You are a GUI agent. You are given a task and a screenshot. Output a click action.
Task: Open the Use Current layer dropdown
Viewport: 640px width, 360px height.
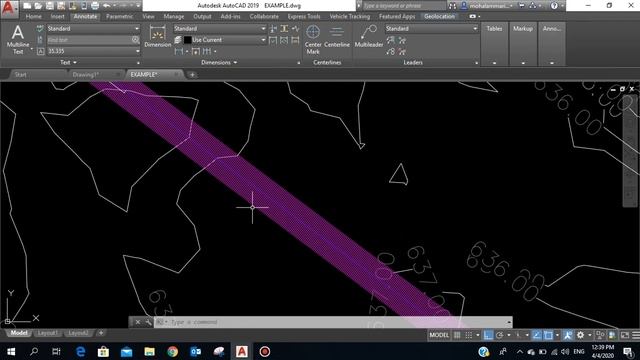tap(225, 40)
